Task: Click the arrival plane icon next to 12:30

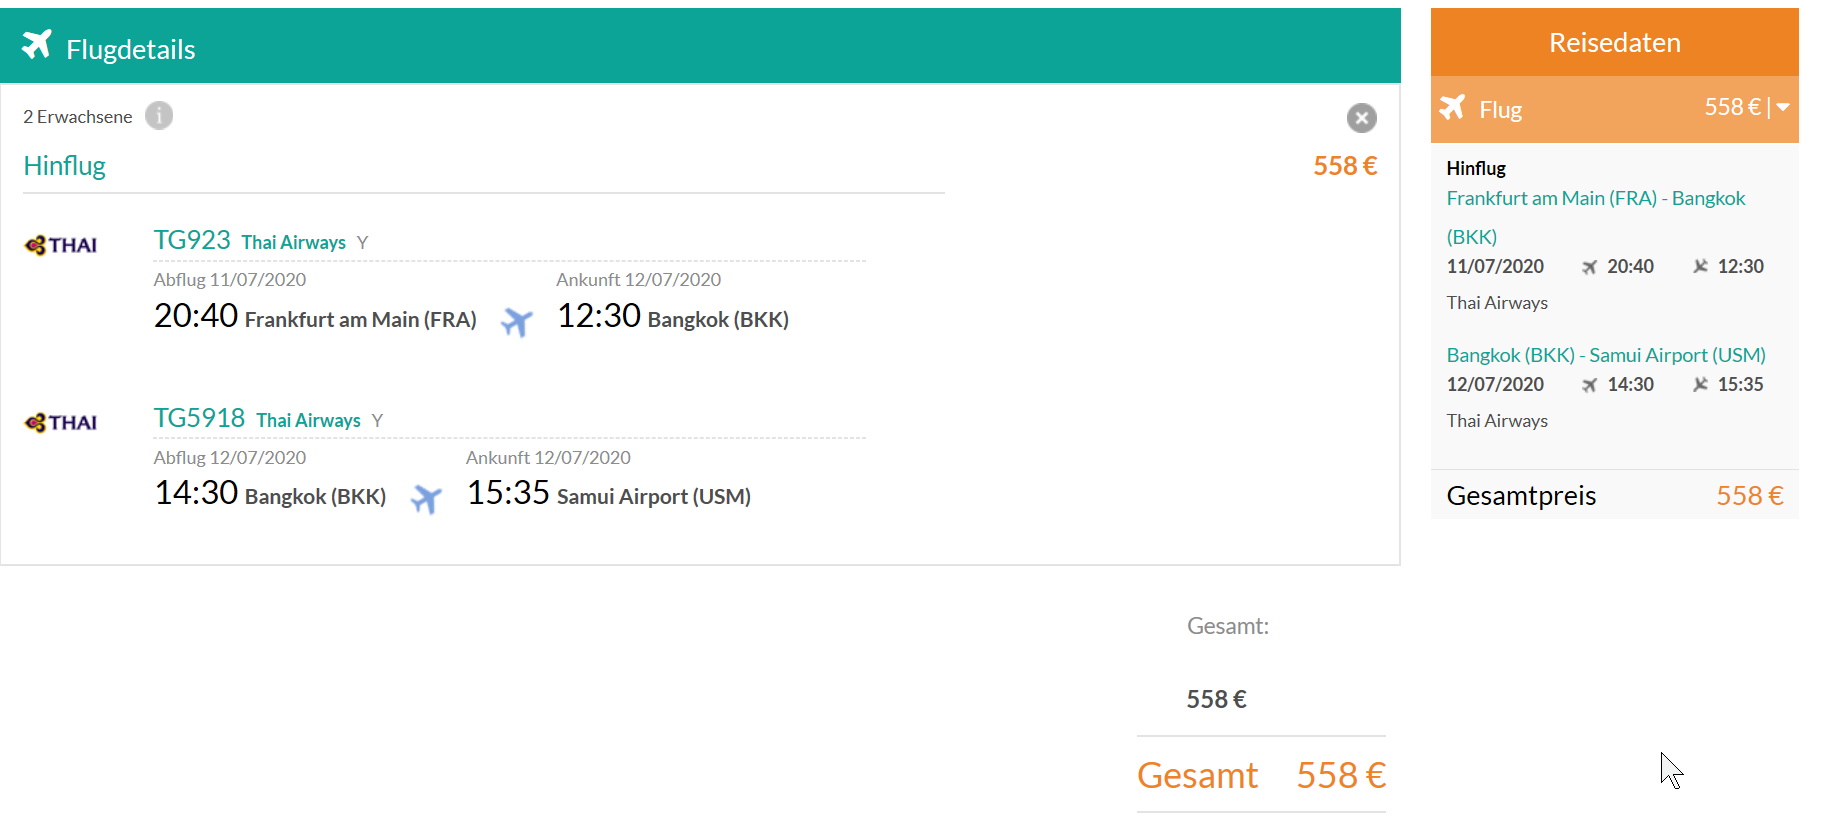Action: [1700, 266]
